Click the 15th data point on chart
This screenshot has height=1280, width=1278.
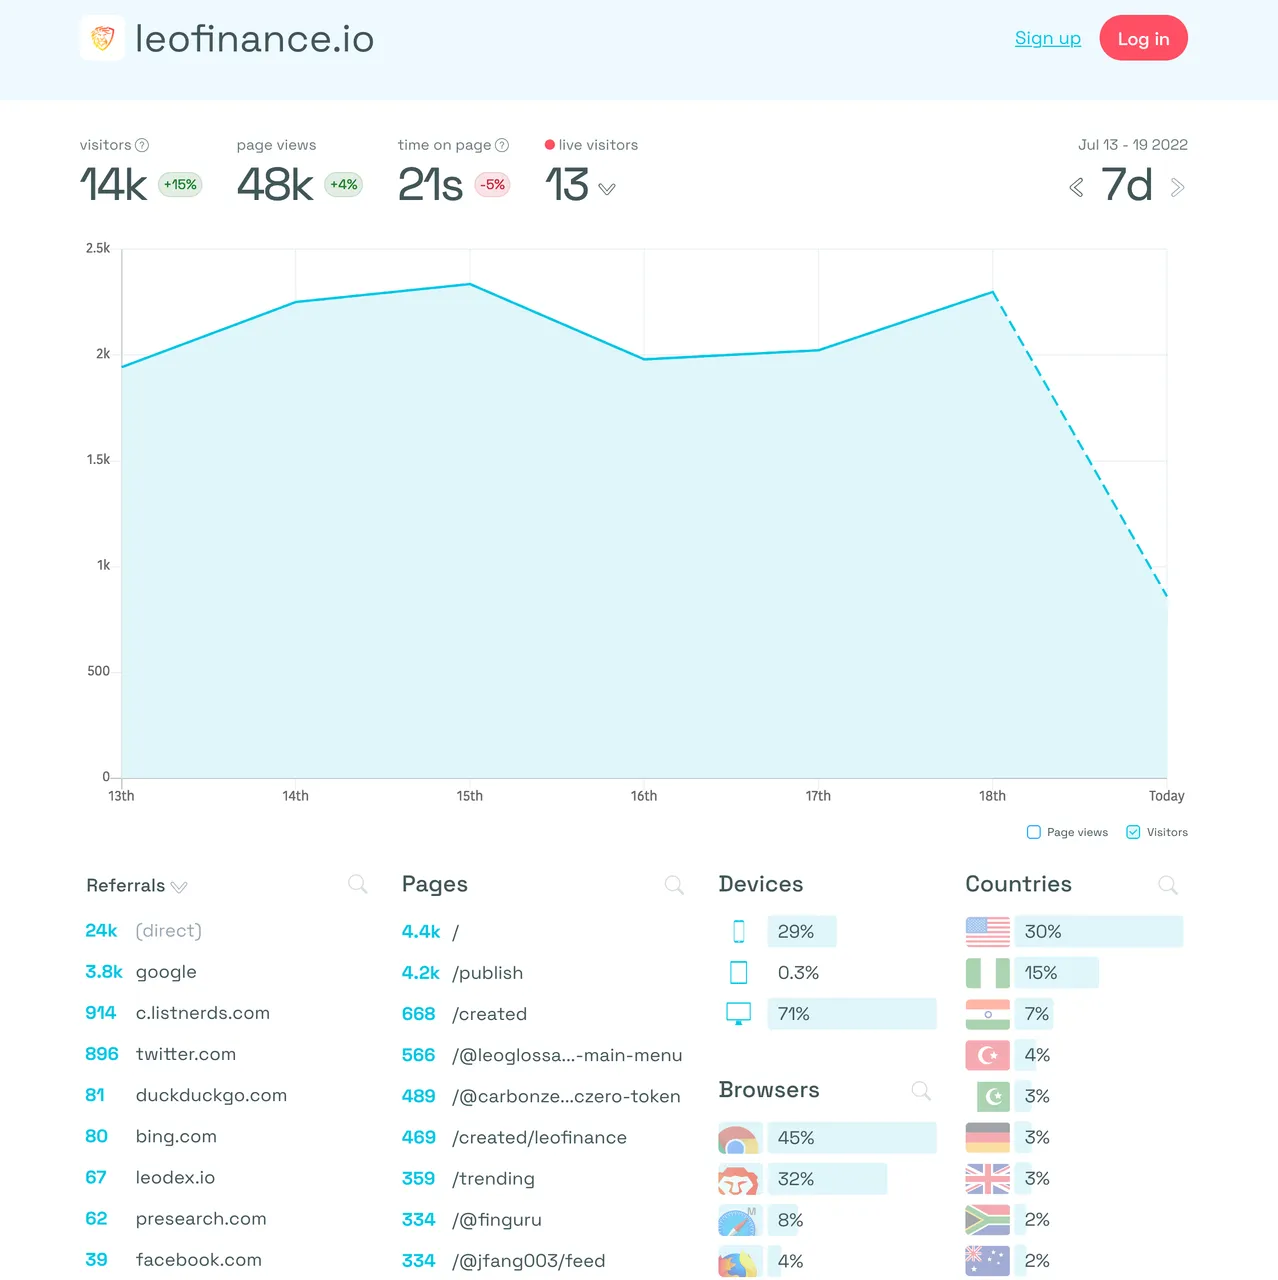pyautogui.click(x=470, y=285)
